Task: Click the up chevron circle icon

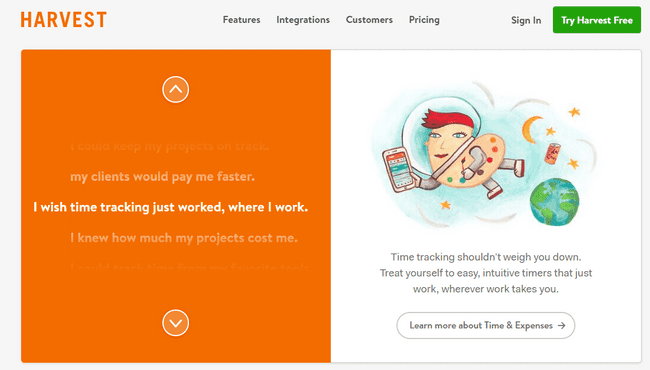Action: 175,89
